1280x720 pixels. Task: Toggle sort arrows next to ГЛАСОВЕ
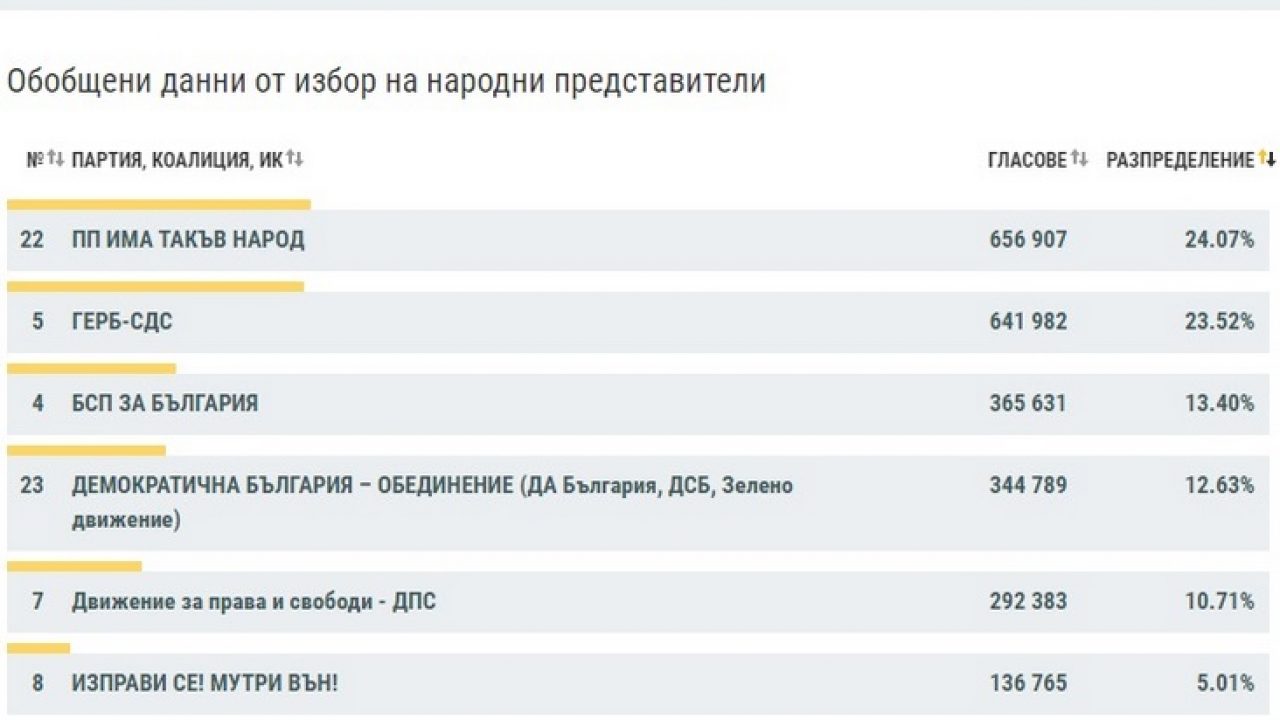[x=1078, y=160]
